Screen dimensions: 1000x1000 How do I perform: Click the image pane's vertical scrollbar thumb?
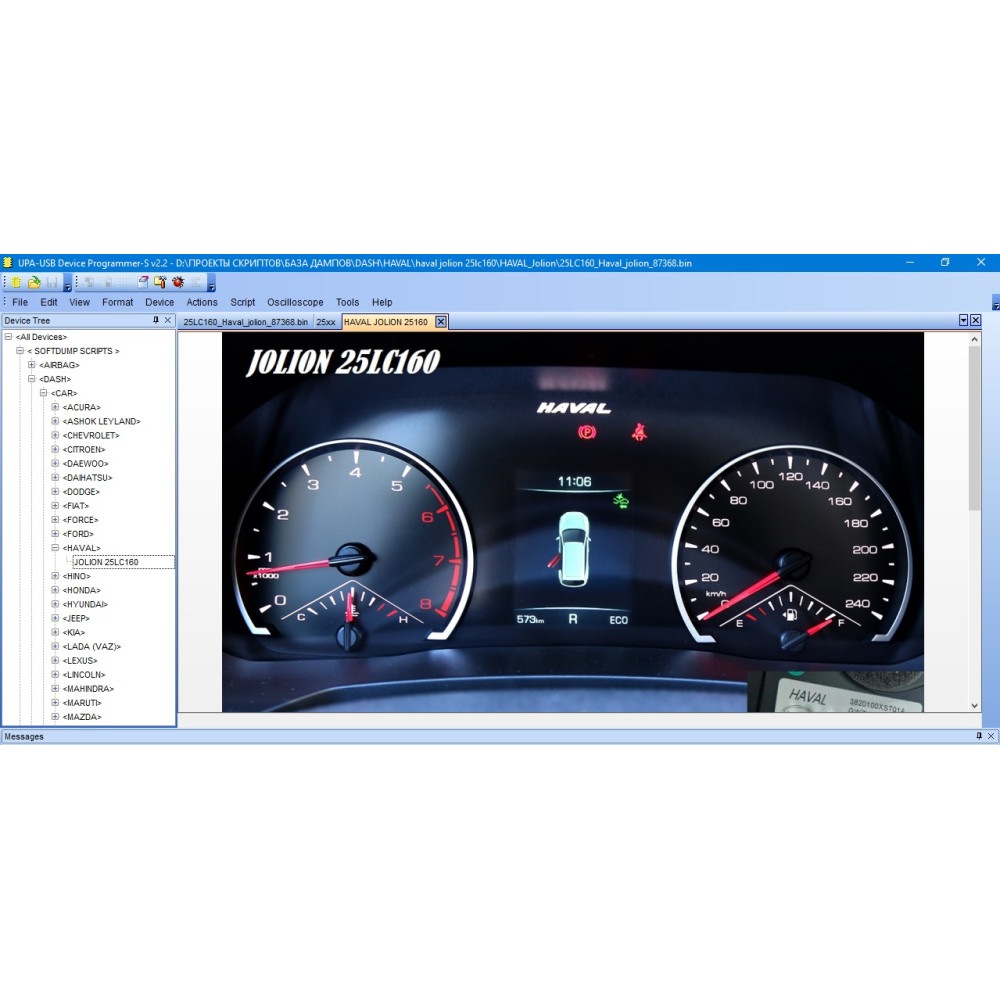[x=974, y=428]
